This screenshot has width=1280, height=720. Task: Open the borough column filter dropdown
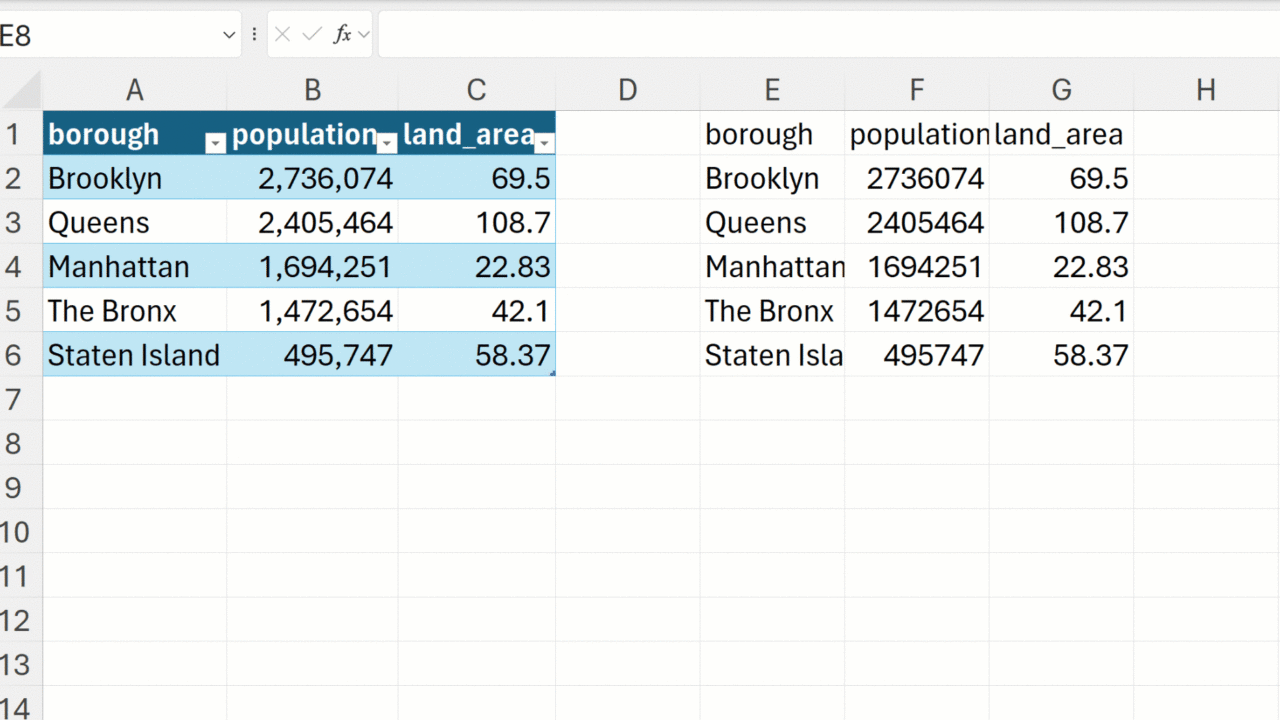(x=215, y=144)
